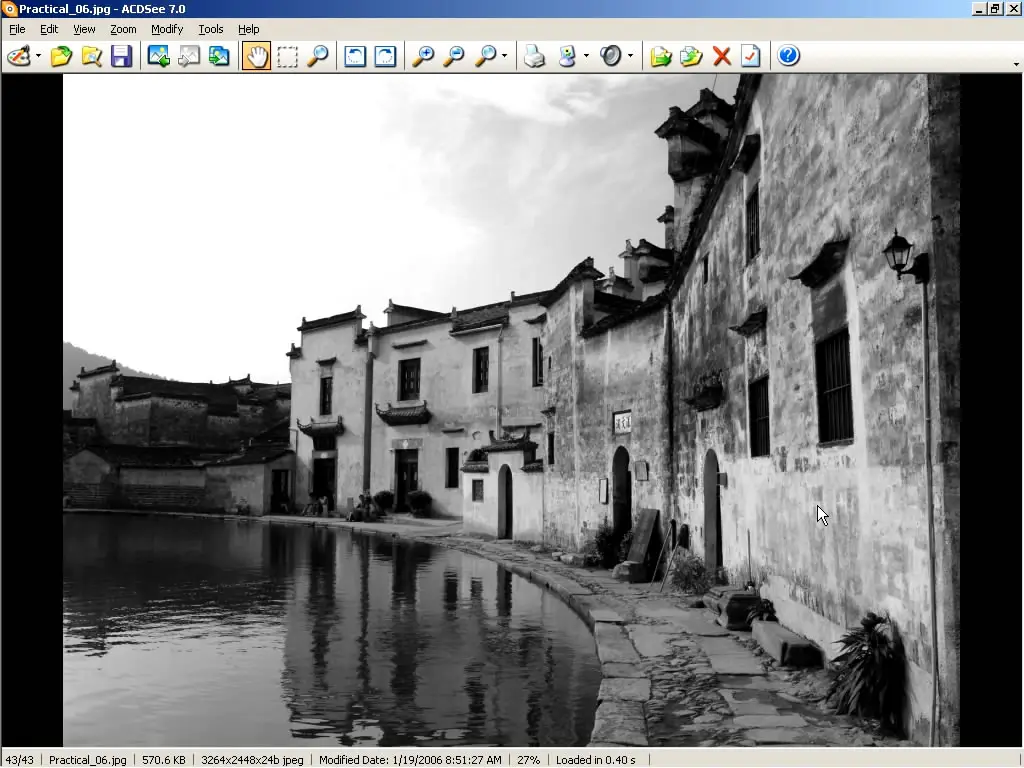This screenshot has height=768, width=1024.
Task: Click the Zoom Out magnifier
Action: (x=454, y=56)
